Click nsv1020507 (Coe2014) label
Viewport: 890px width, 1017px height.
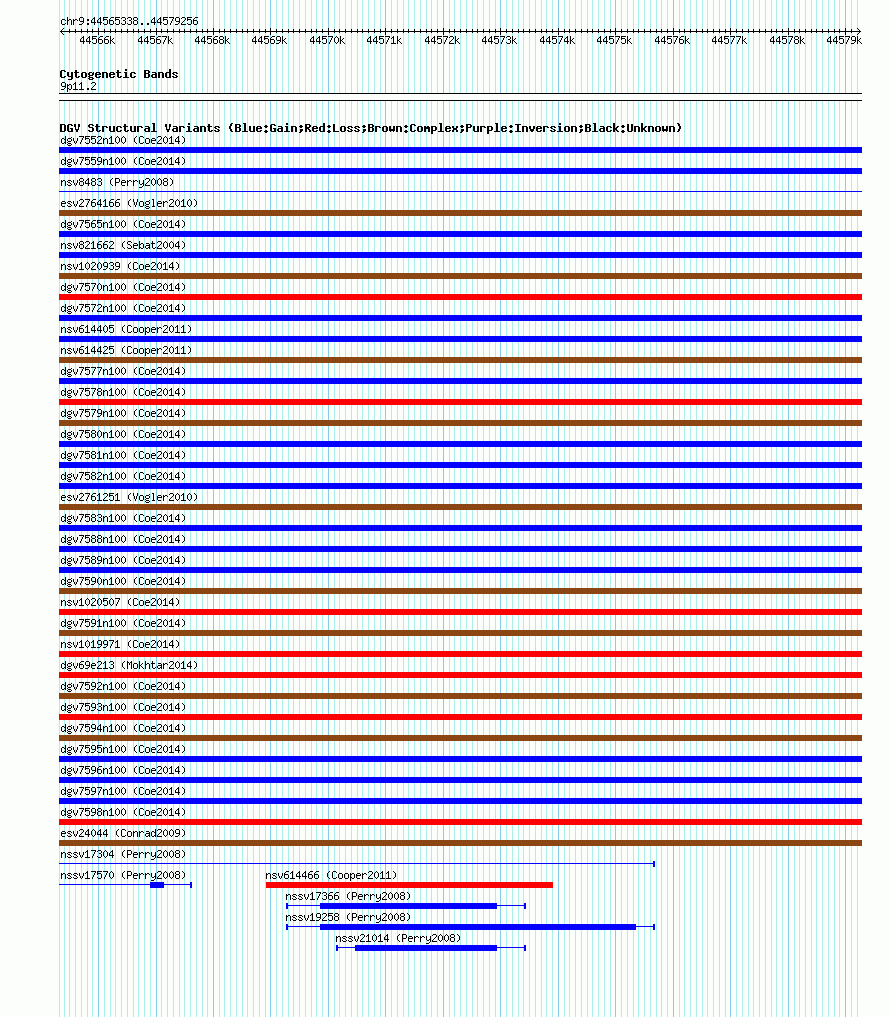(x=120, y=602)
